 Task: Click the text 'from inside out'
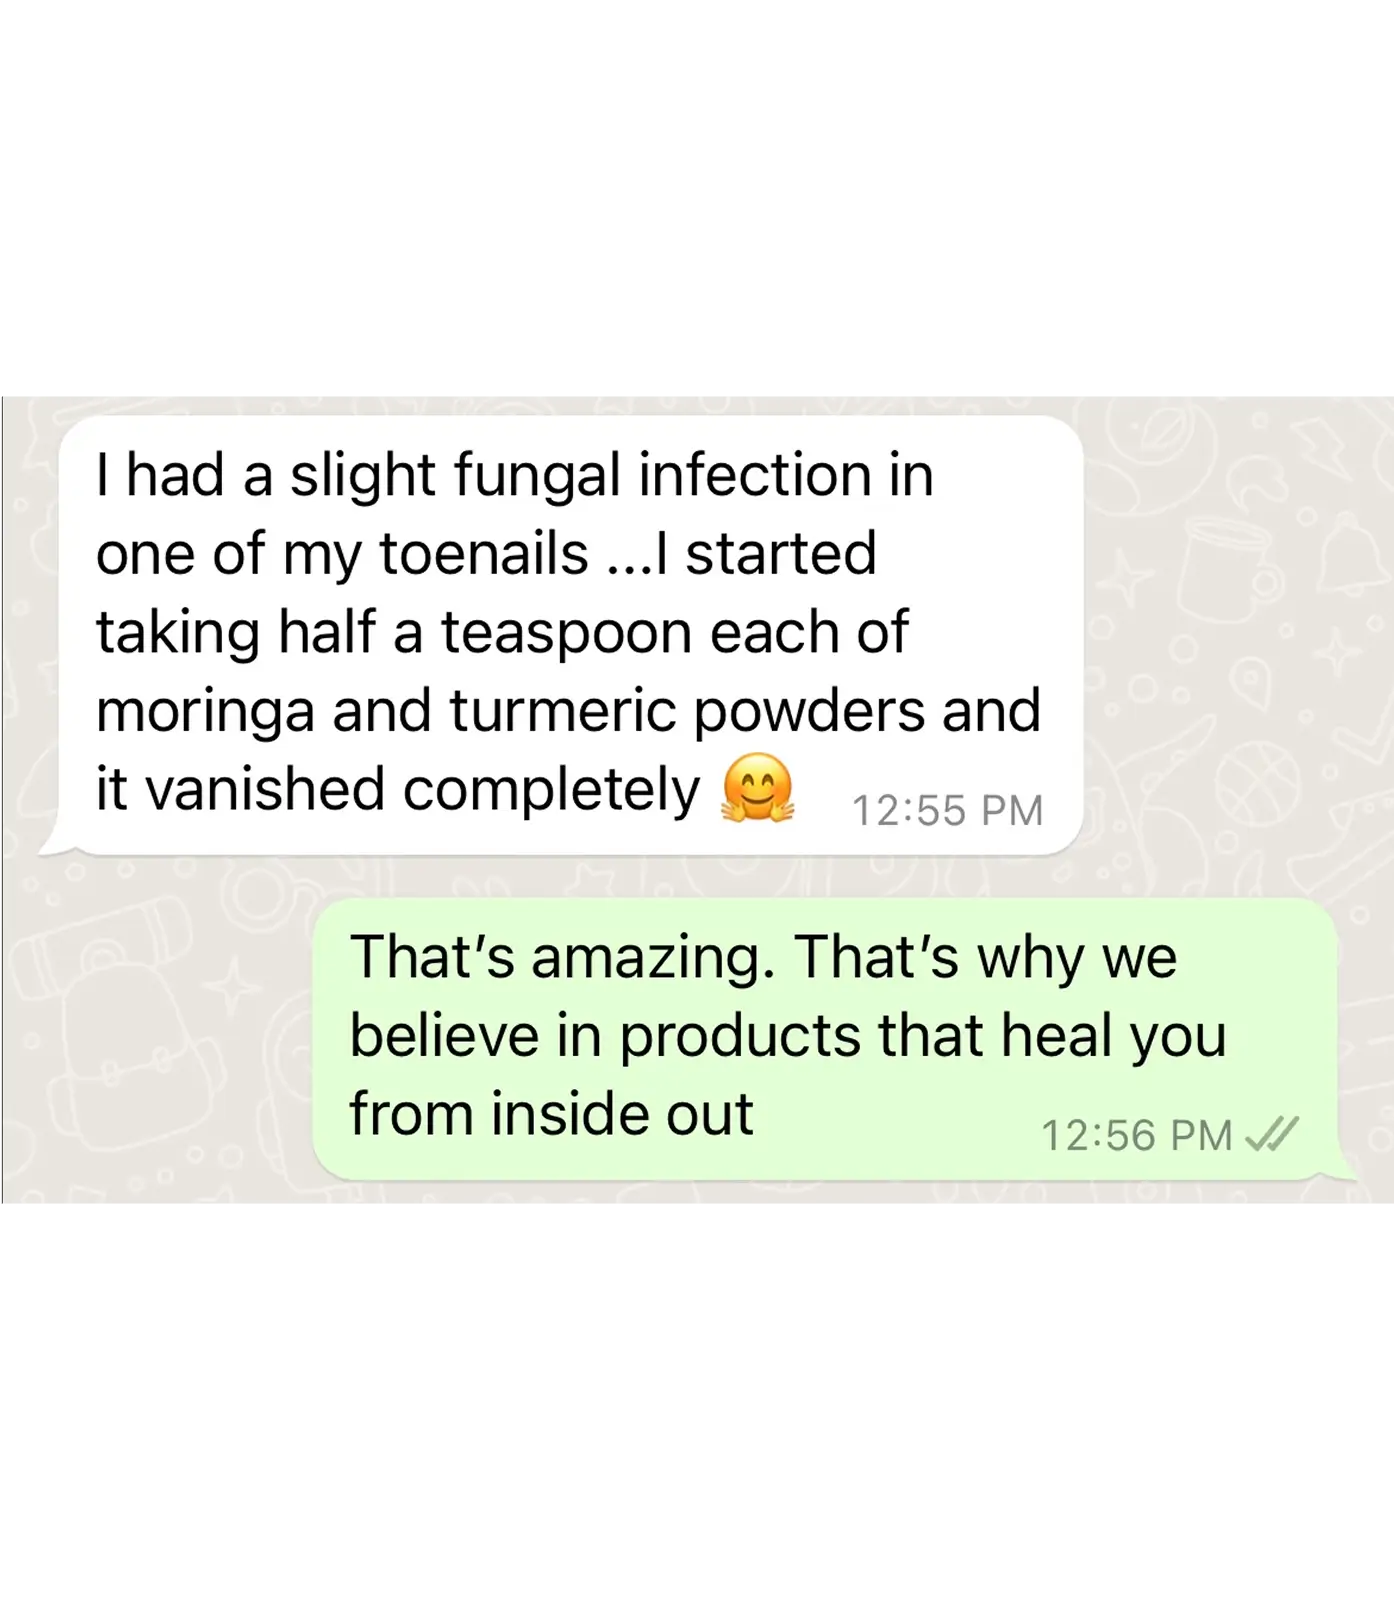point(551,1114)
